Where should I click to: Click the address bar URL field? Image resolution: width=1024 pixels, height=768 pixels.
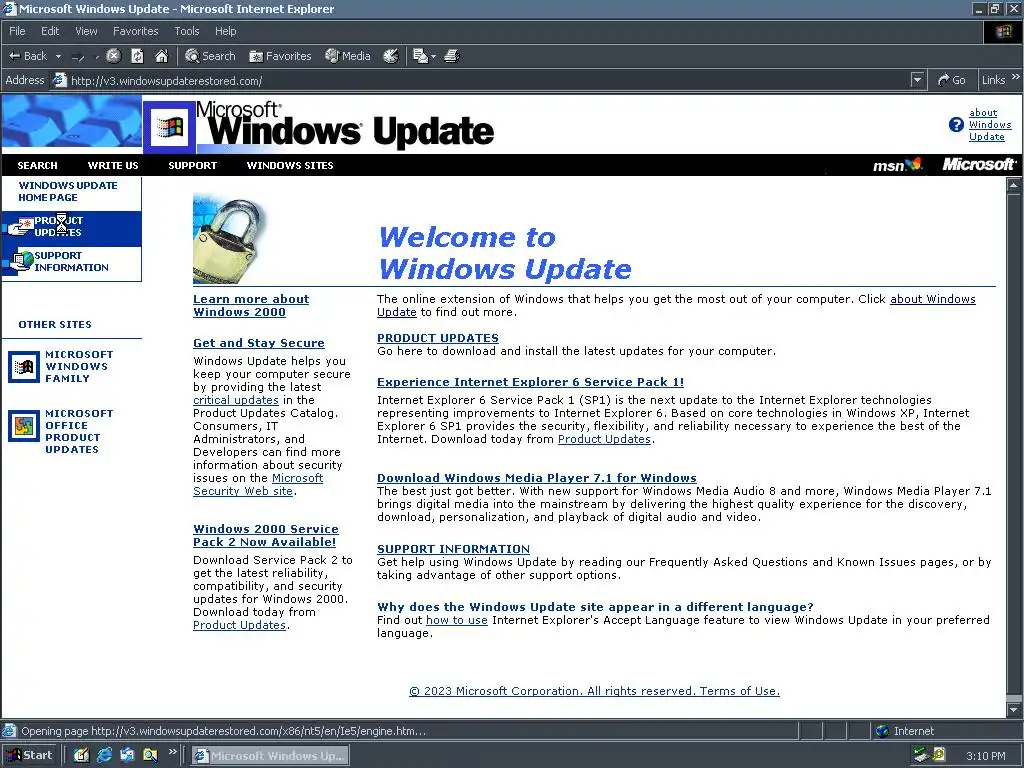point(483,80)
